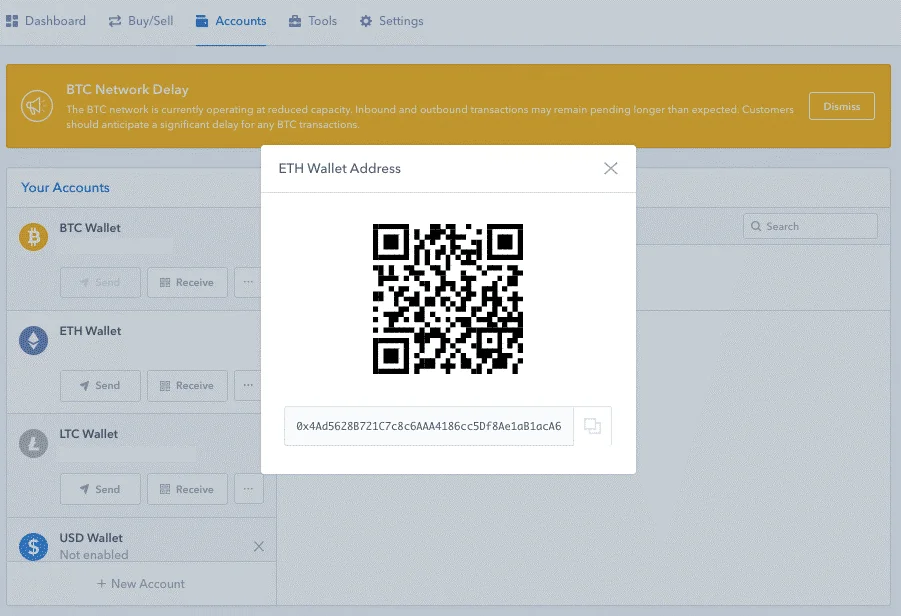Click the Litecoin wallet icon
The width and height of the screenshot is (901, 616).
tap(33, 444)
